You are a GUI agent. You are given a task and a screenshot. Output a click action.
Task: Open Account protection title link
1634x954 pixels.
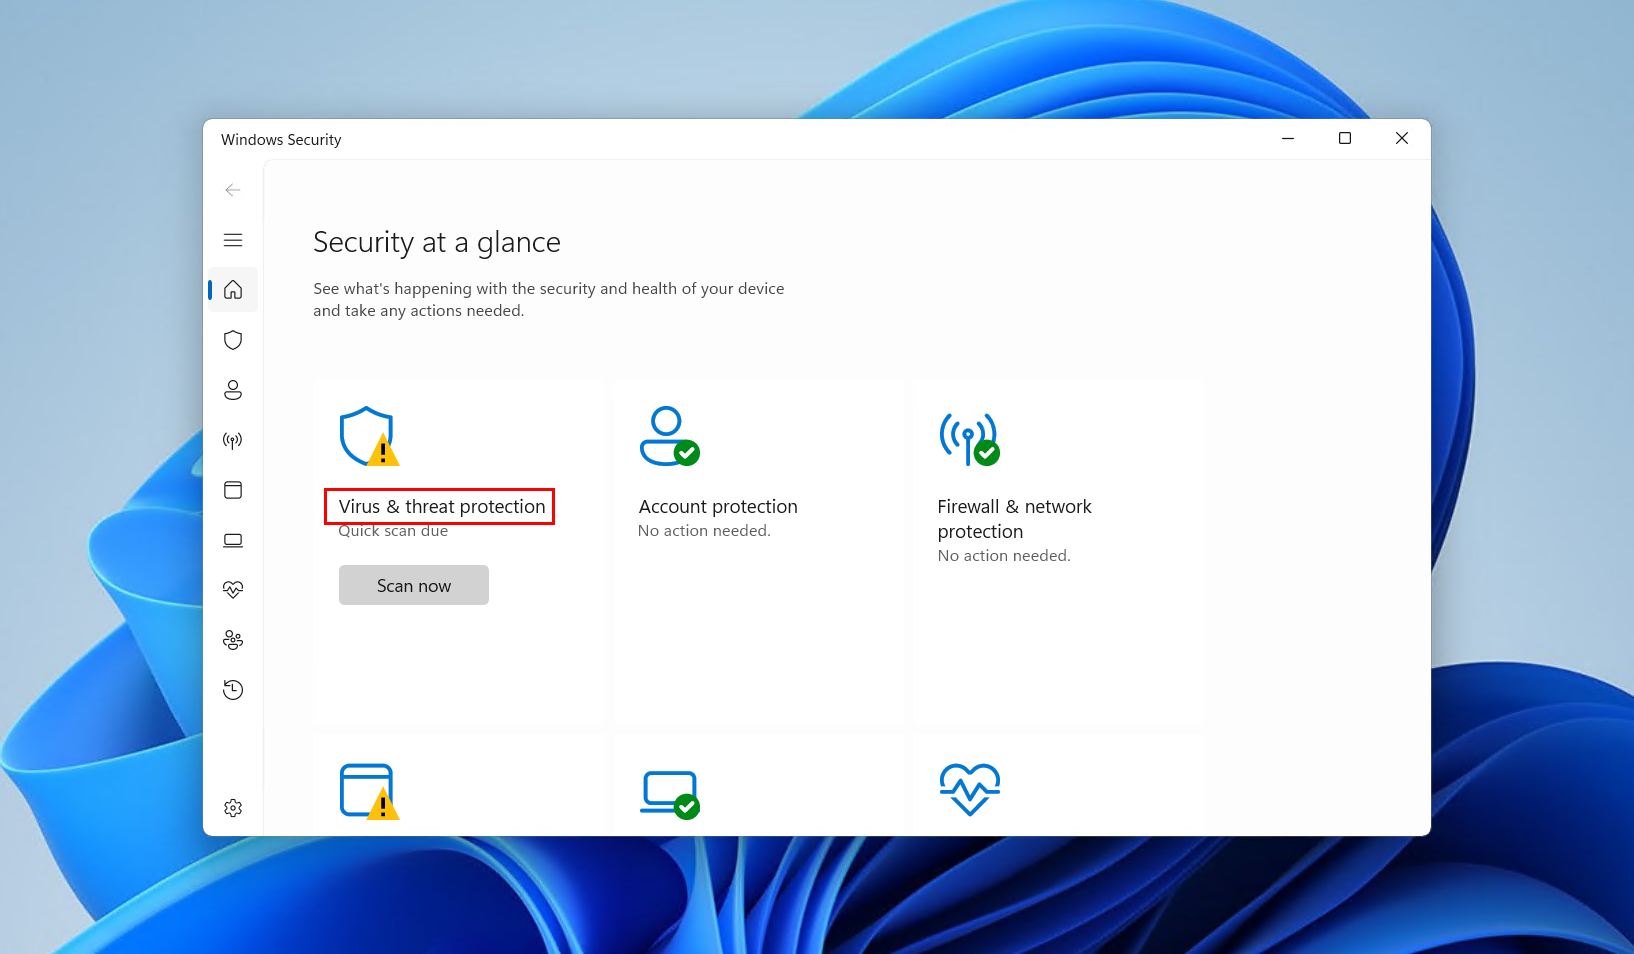[718, 507]
